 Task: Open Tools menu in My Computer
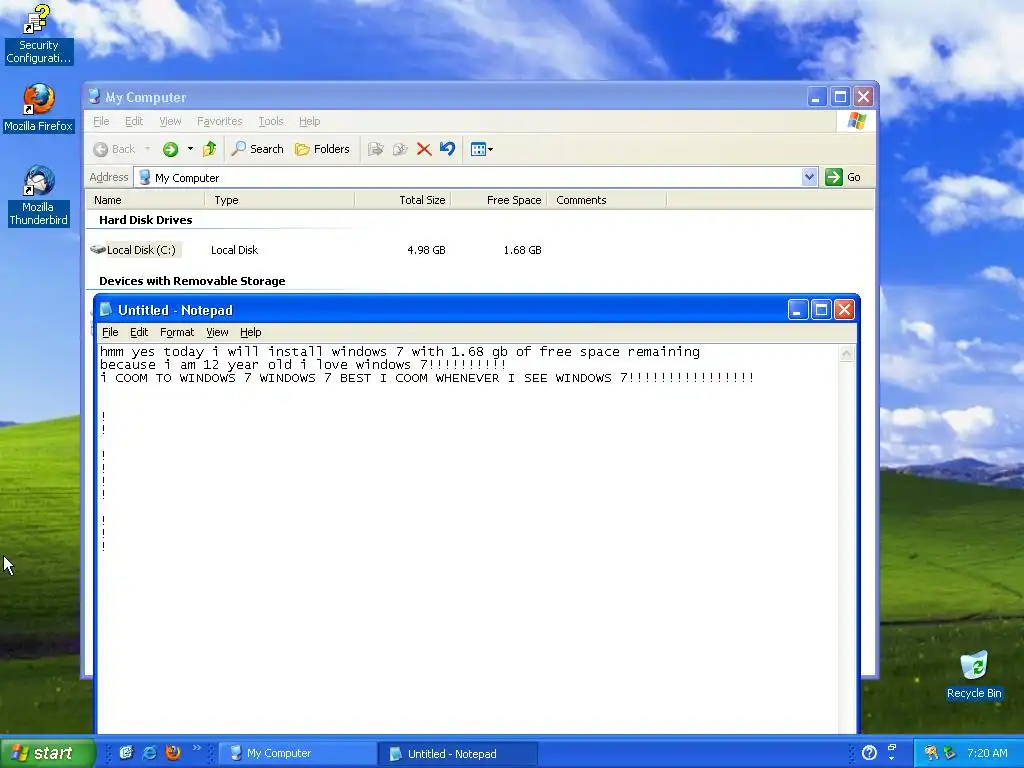point(270,121)
